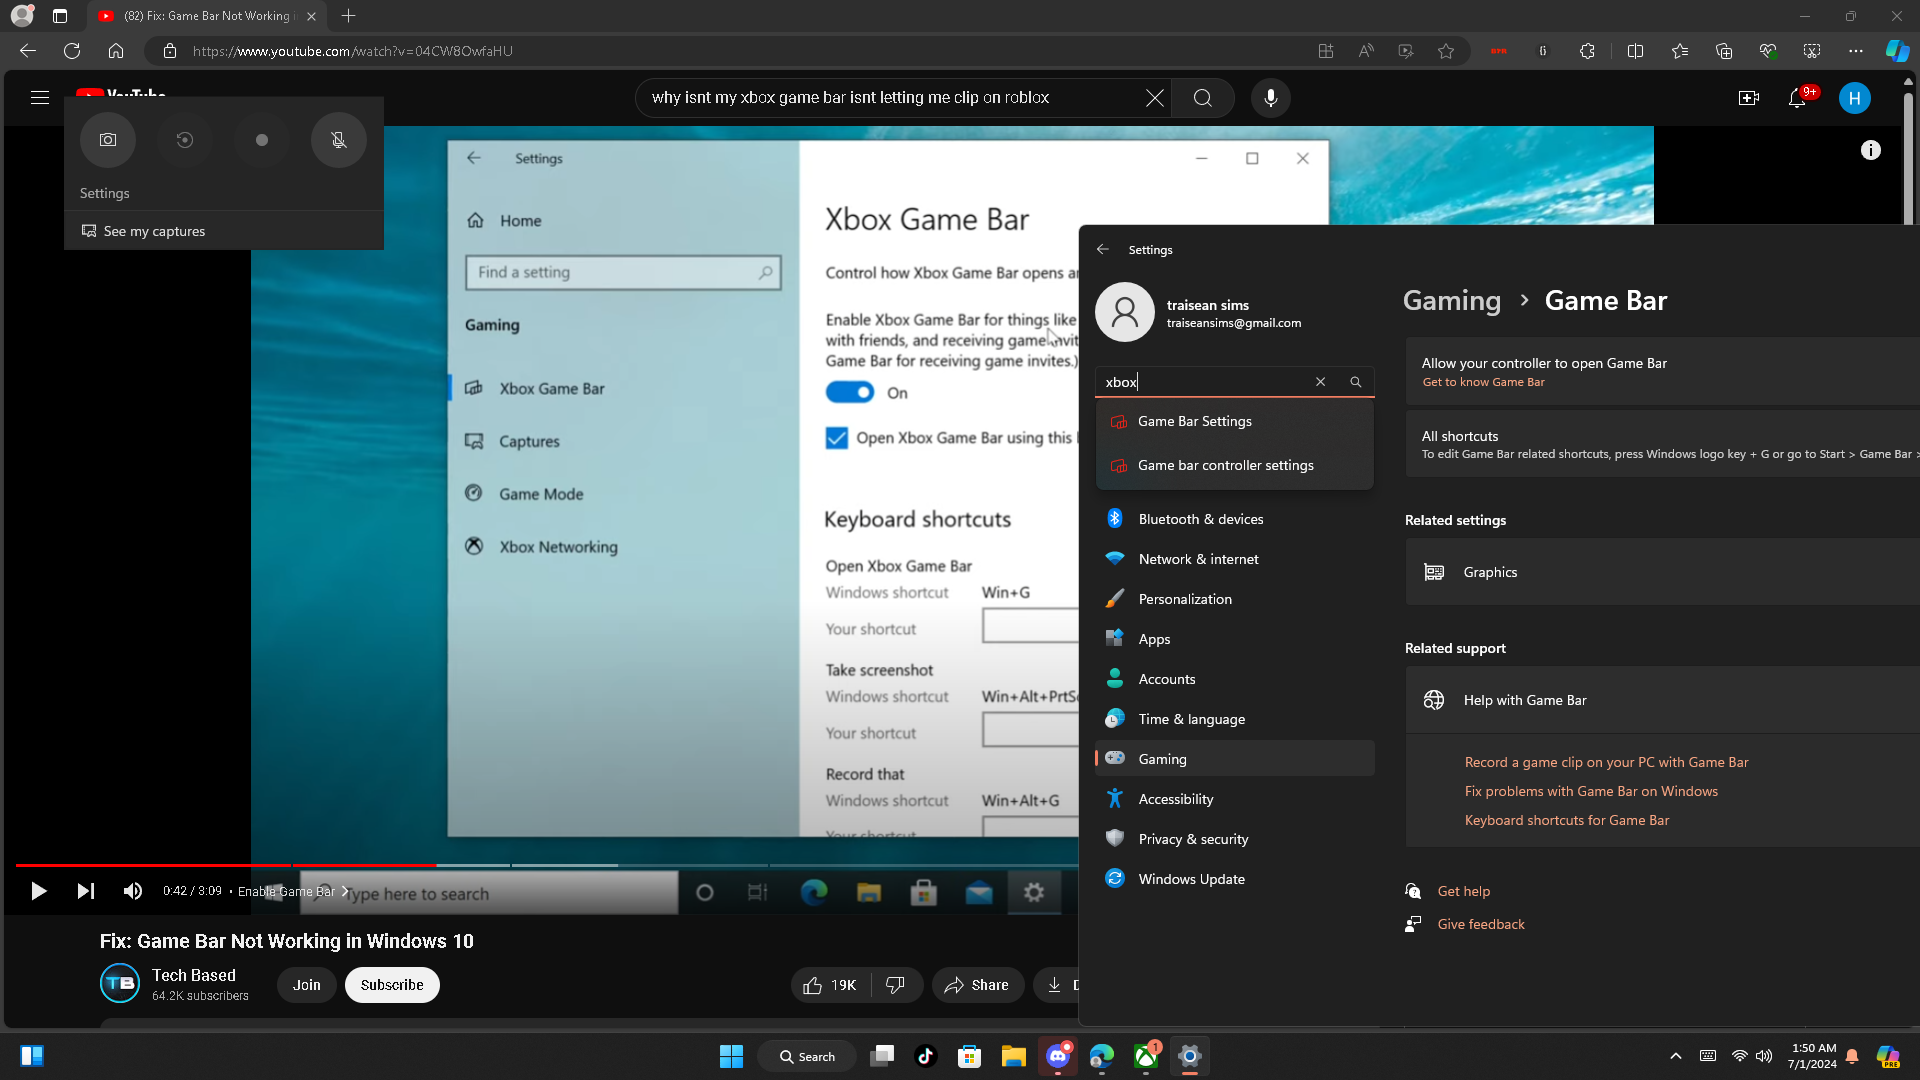Dislike the video
1920x1080 pixels.
(896, 985)
